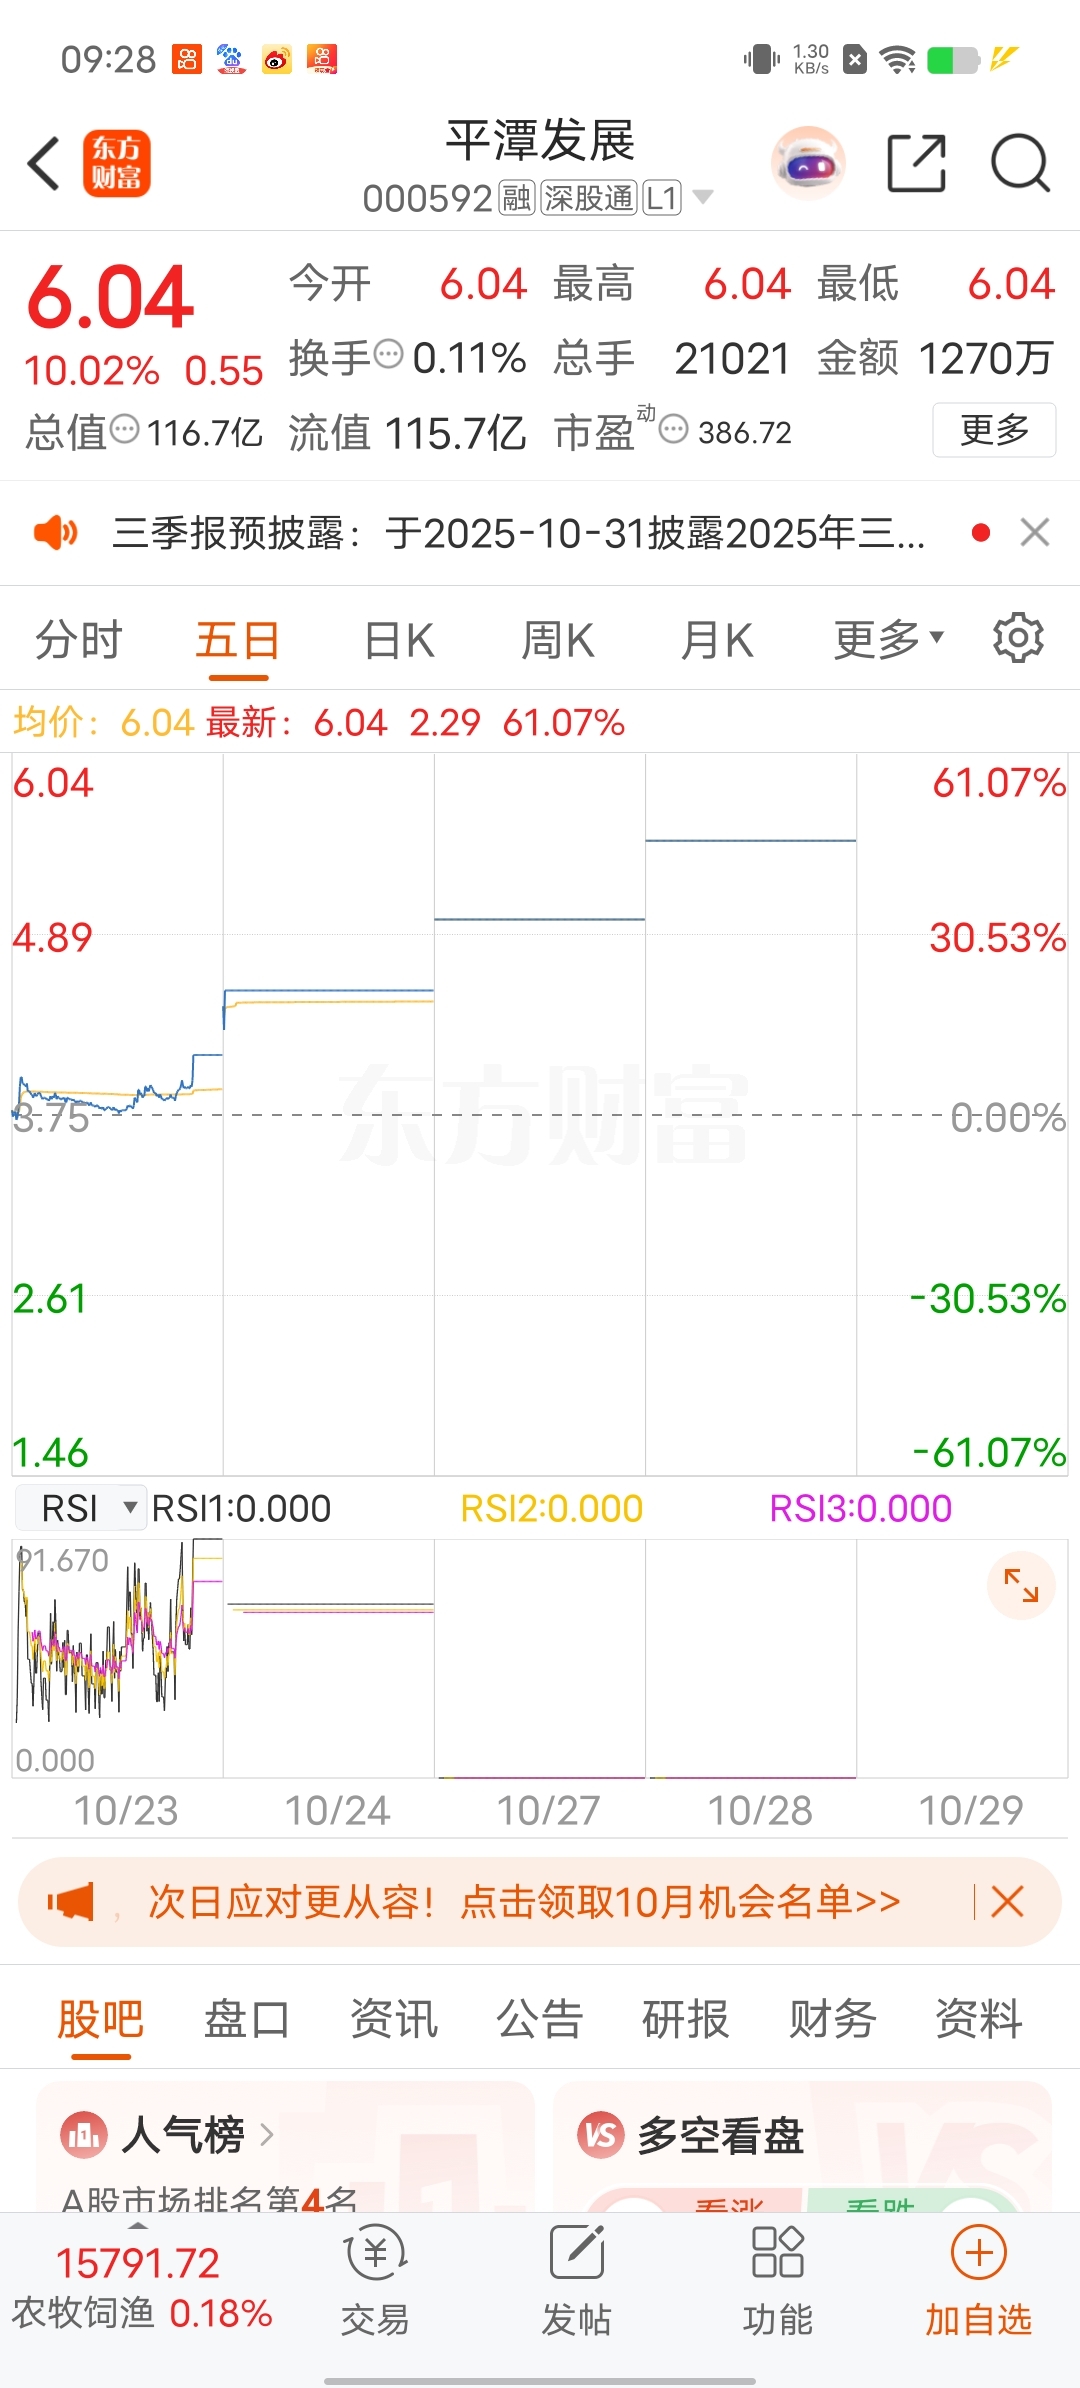Open the RSI indicator dropdown

pyautogui.click(x=82, y=1508)
